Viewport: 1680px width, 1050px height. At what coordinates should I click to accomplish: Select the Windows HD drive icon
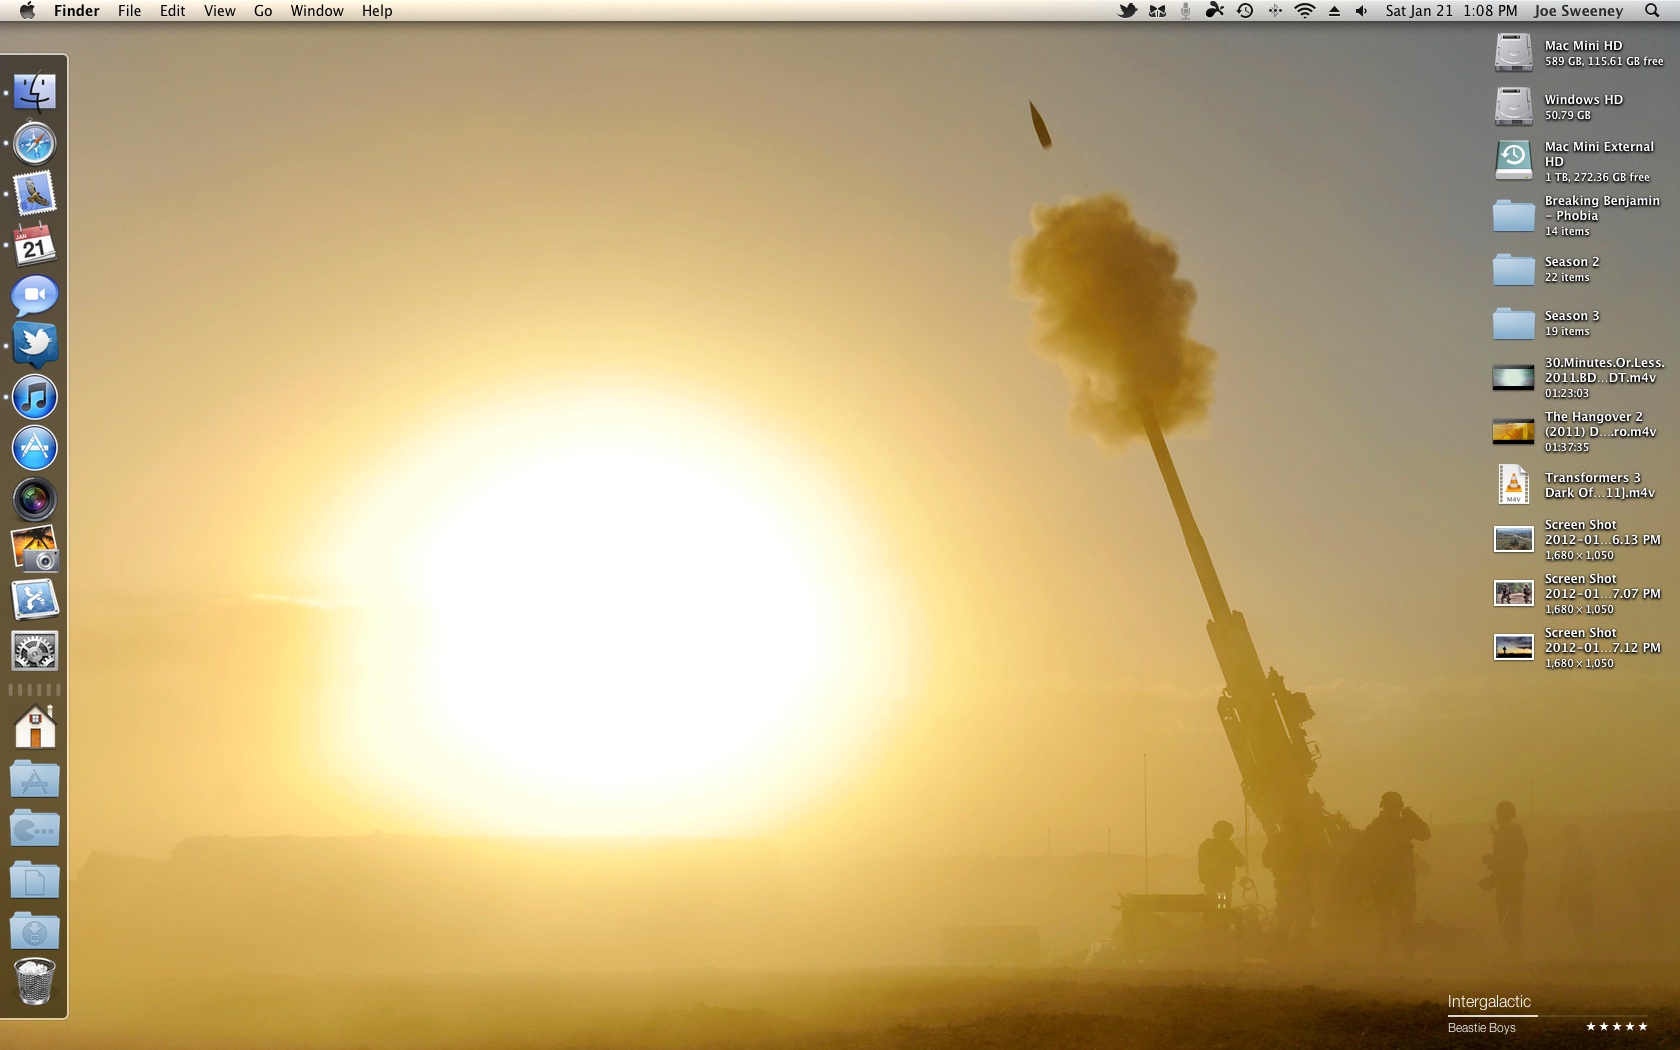point(1513,107)
